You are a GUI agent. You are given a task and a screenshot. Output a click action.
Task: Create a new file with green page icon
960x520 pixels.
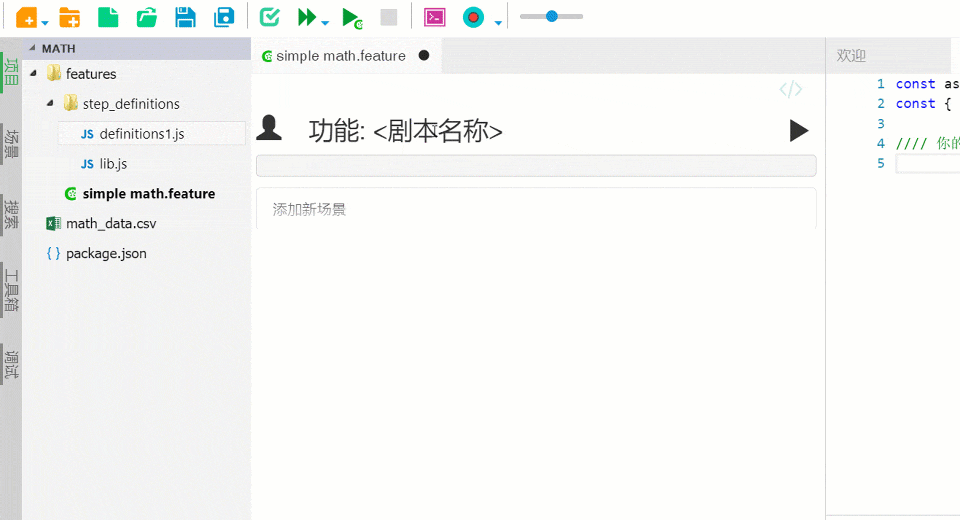[107, 17]
